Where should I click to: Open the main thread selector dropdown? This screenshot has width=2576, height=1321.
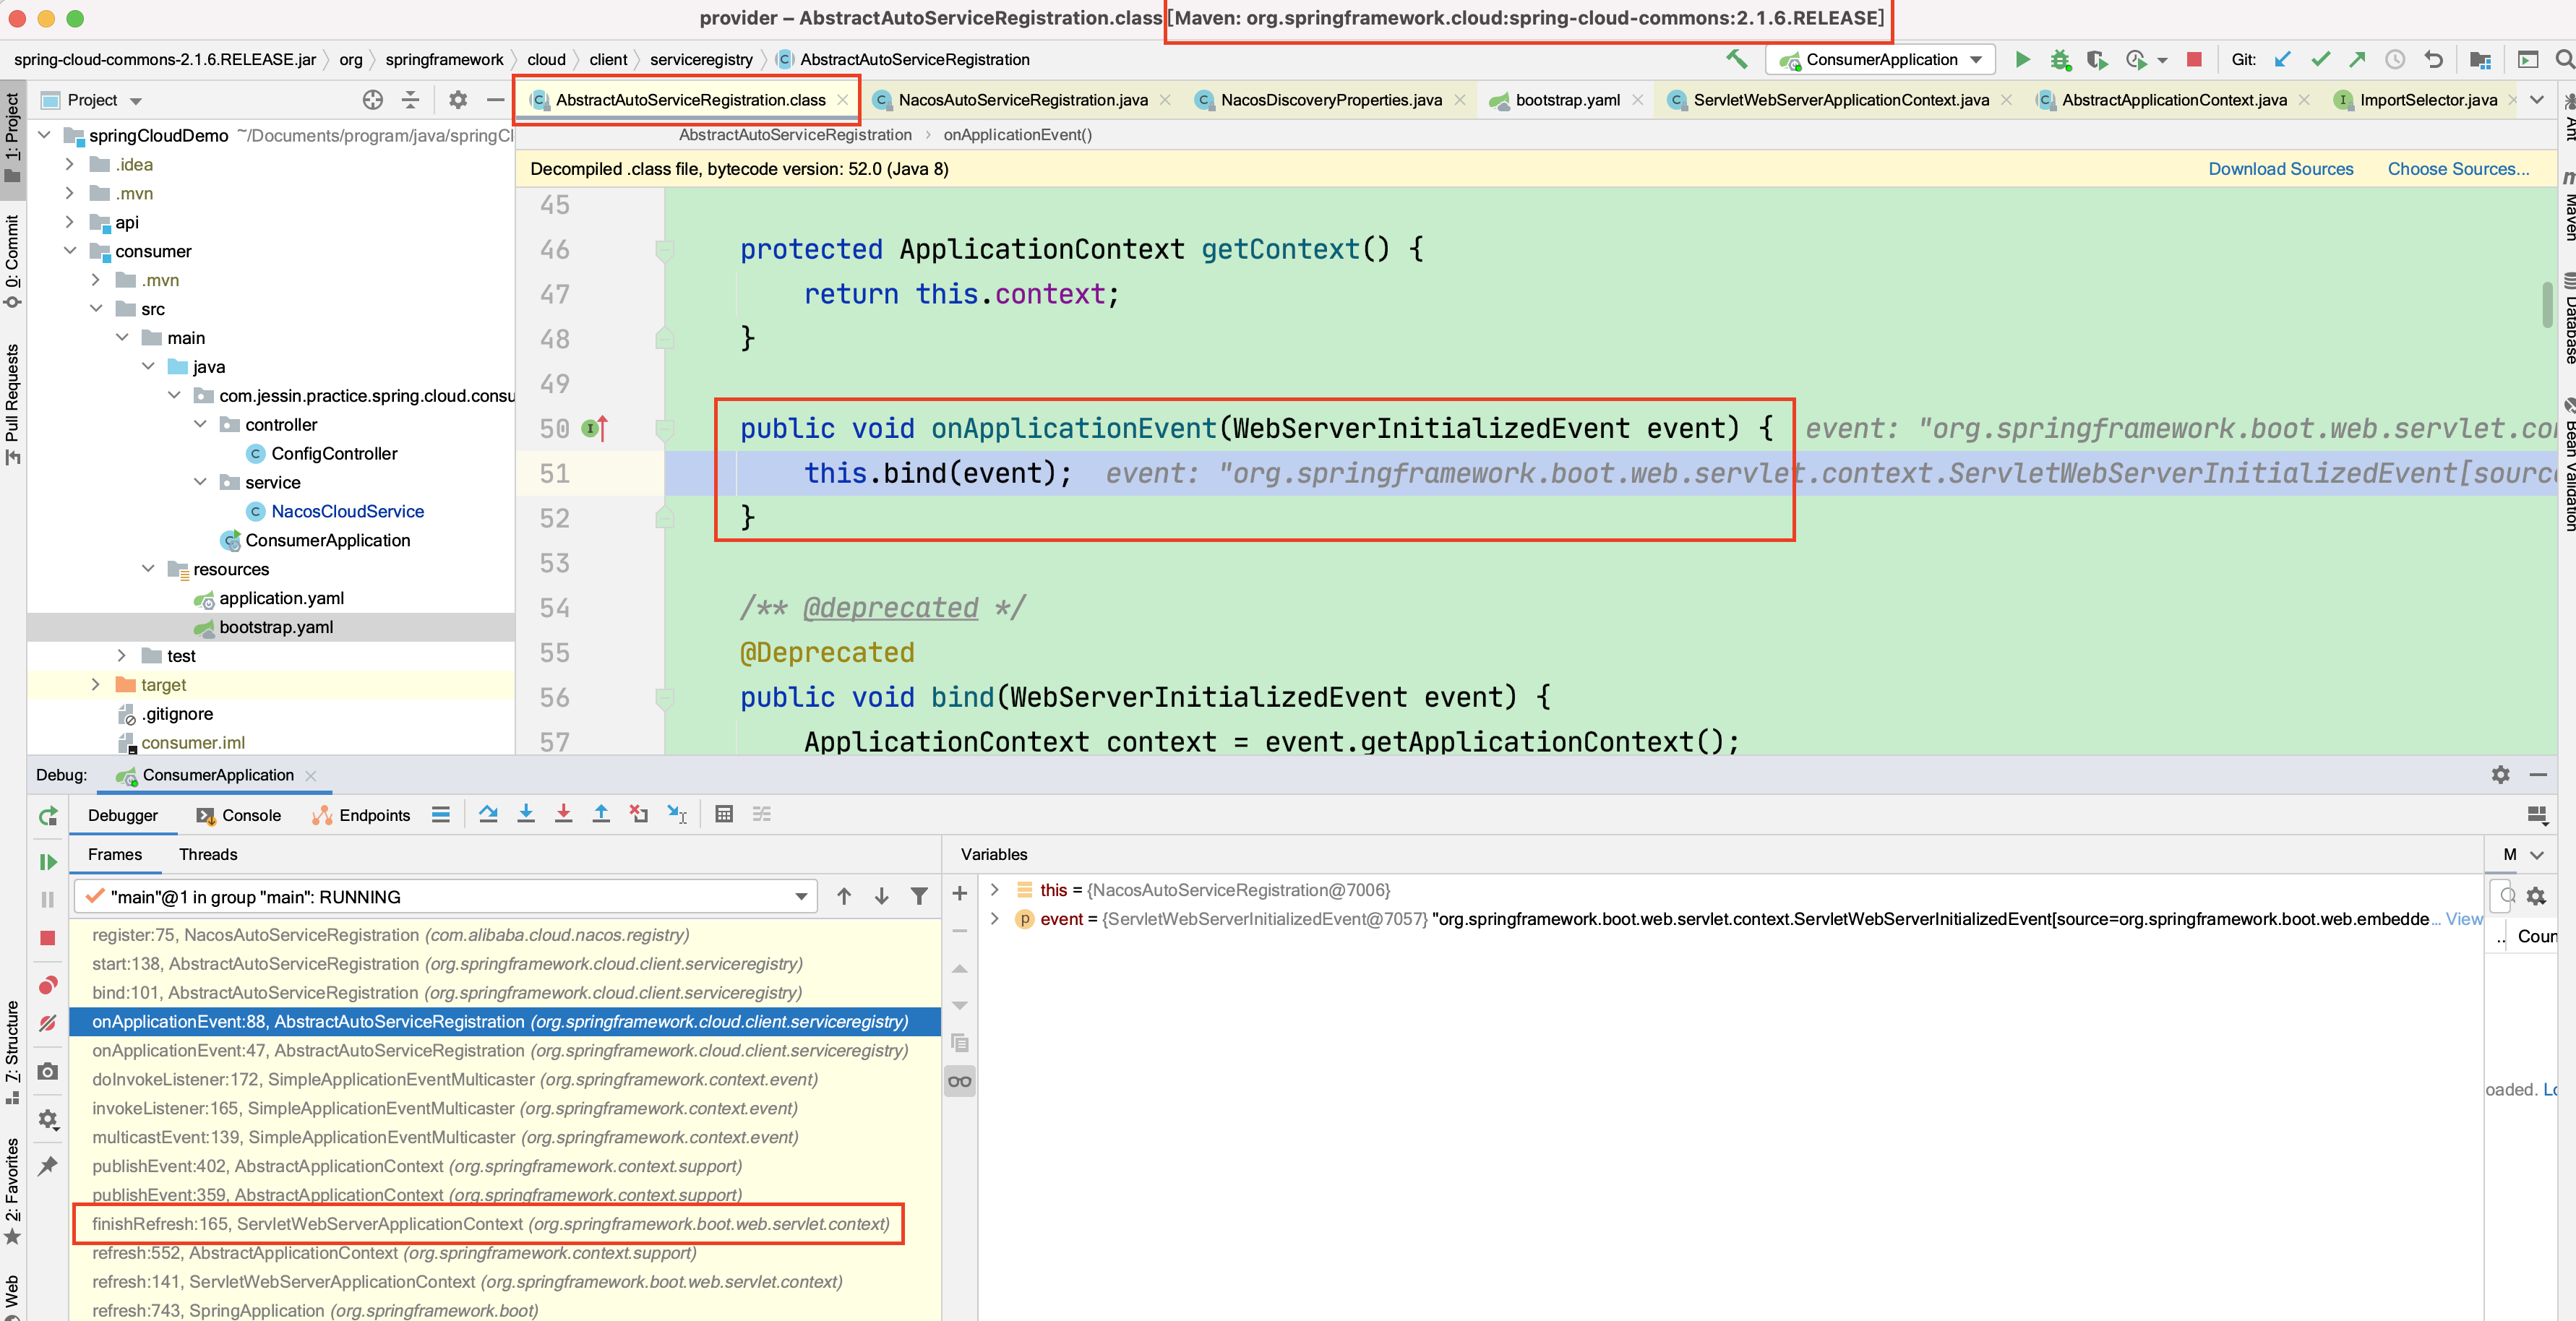coord(800,897)
